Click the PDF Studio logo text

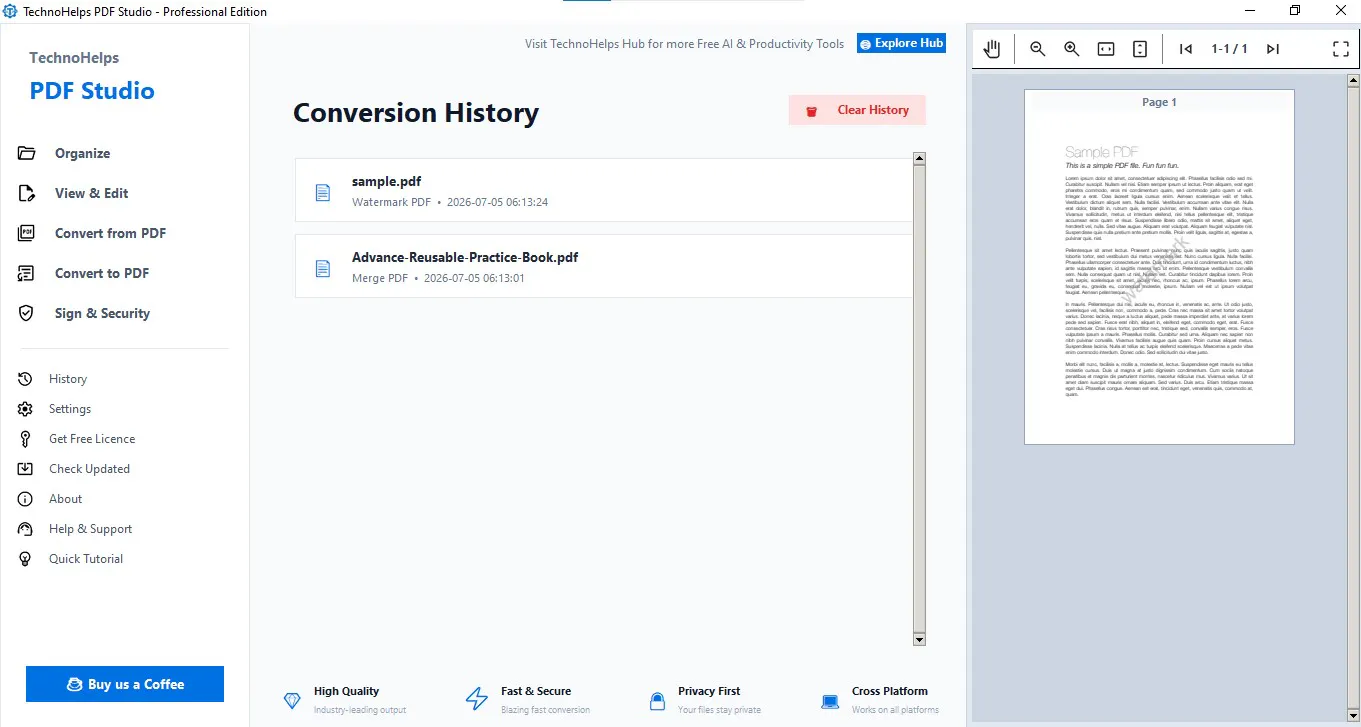click(x=92, y=91)
